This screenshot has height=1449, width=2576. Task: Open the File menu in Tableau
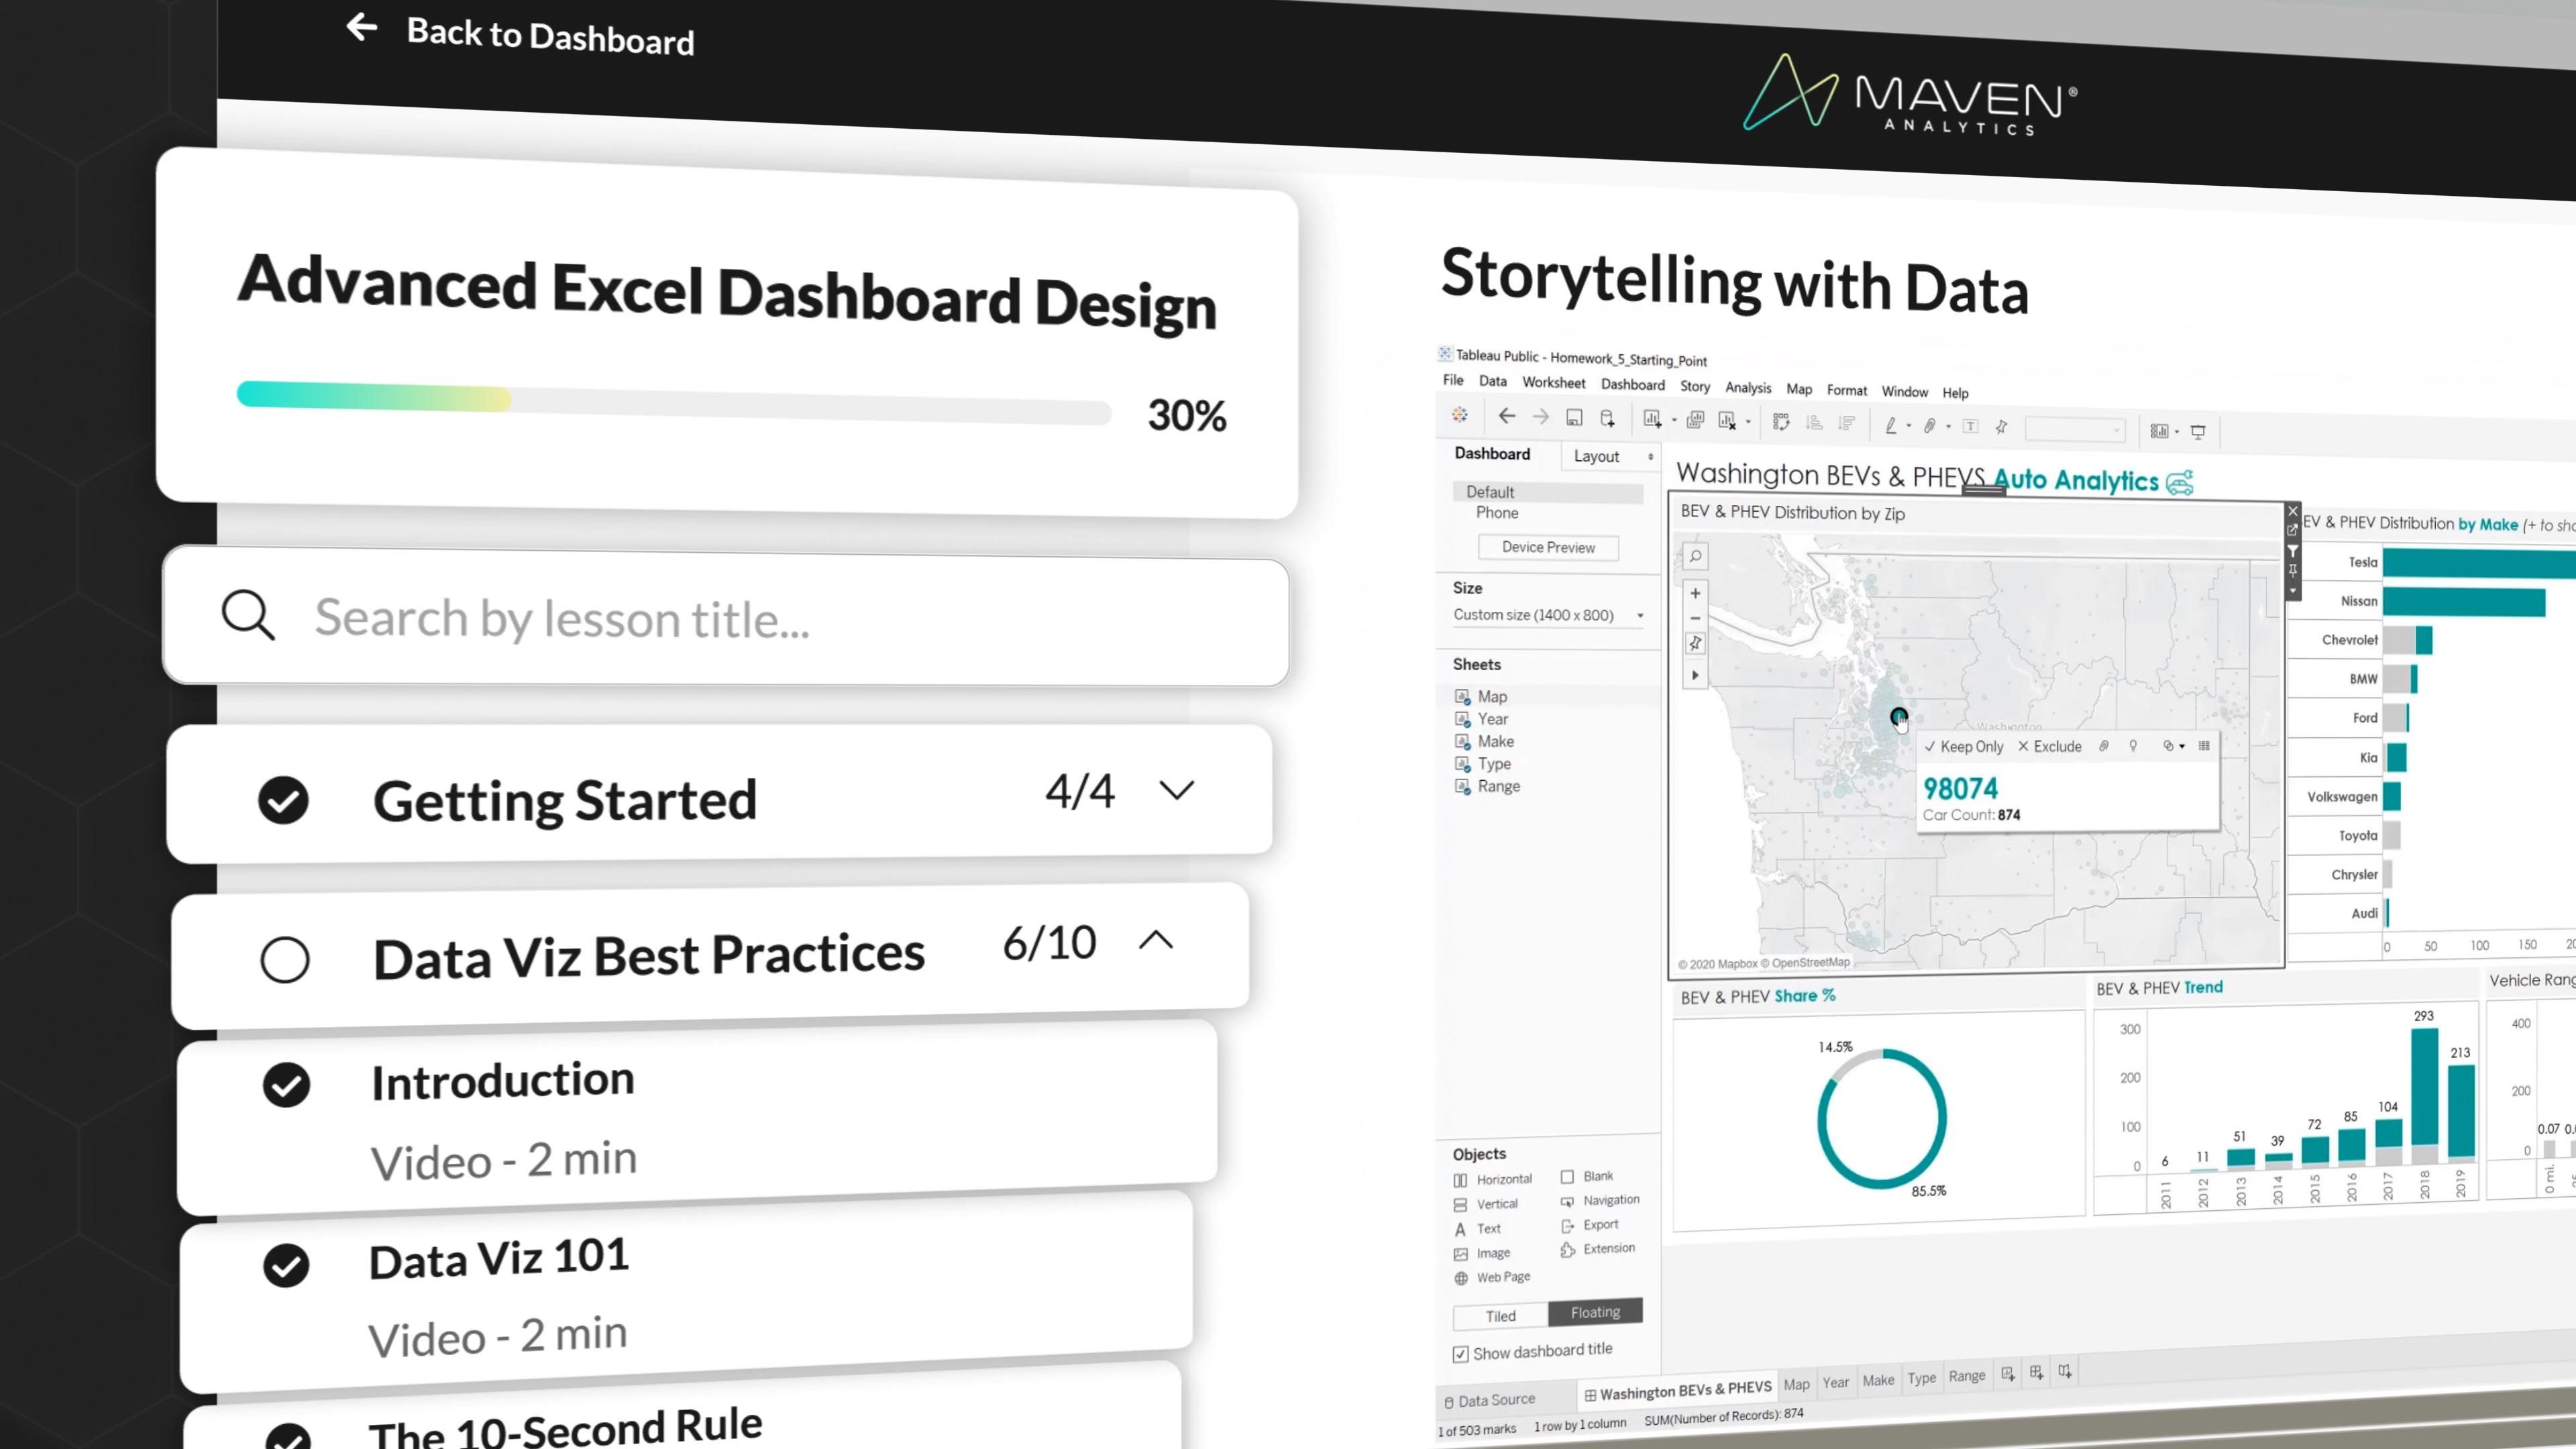1453,380
